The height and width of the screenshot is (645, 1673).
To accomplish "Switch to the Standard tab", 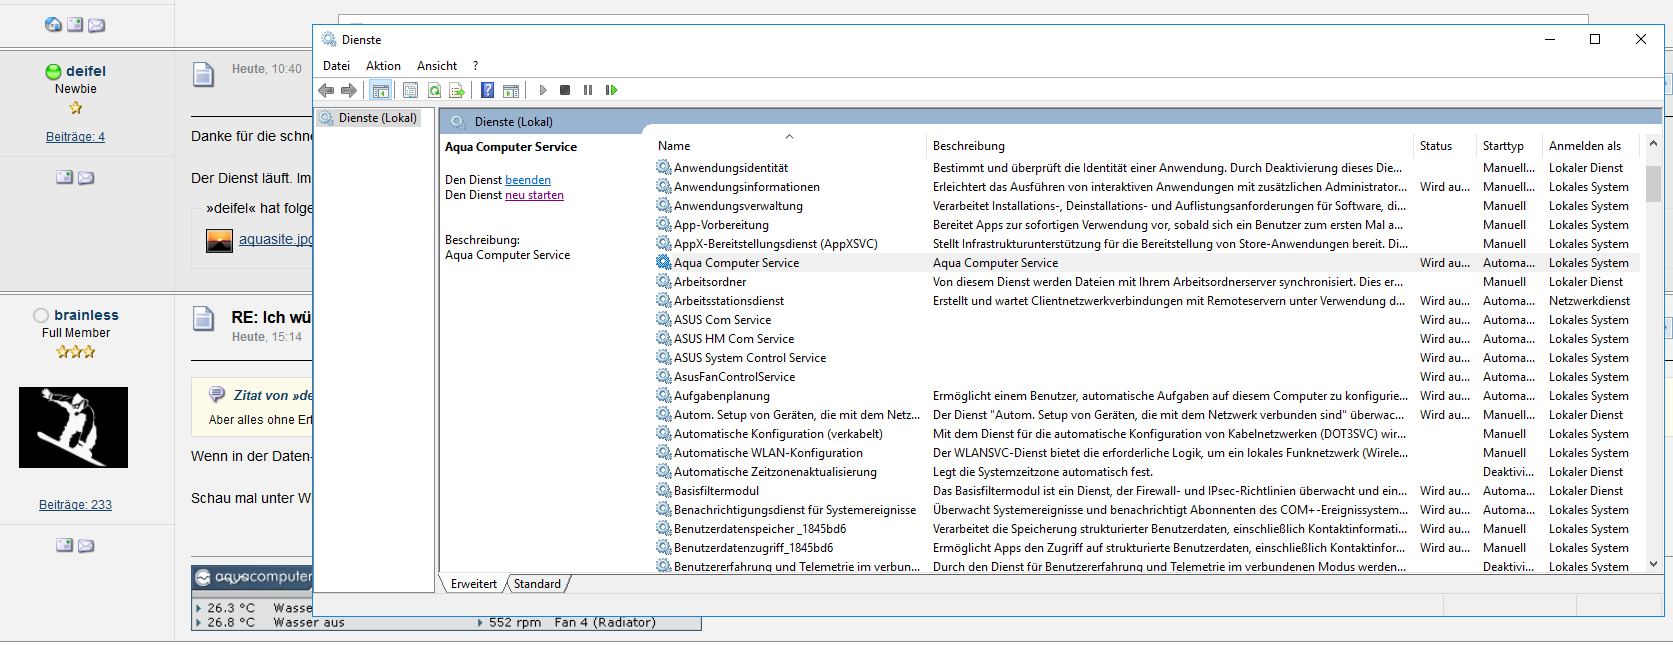I will [537, 584].
